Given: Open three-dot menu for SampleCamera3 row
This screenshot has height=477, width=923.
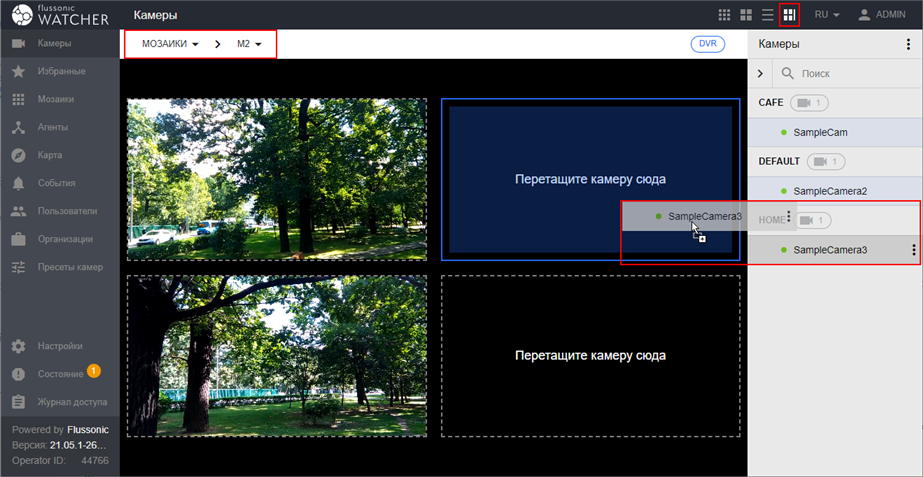Looking at the screenshot, I should tap(913, 250).
